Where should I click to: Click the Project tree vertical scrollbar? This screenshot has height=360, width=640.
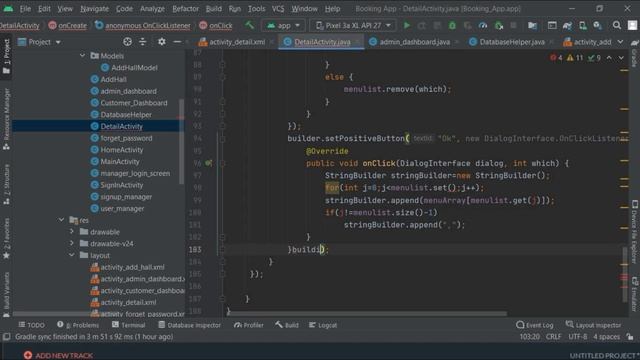181,141
